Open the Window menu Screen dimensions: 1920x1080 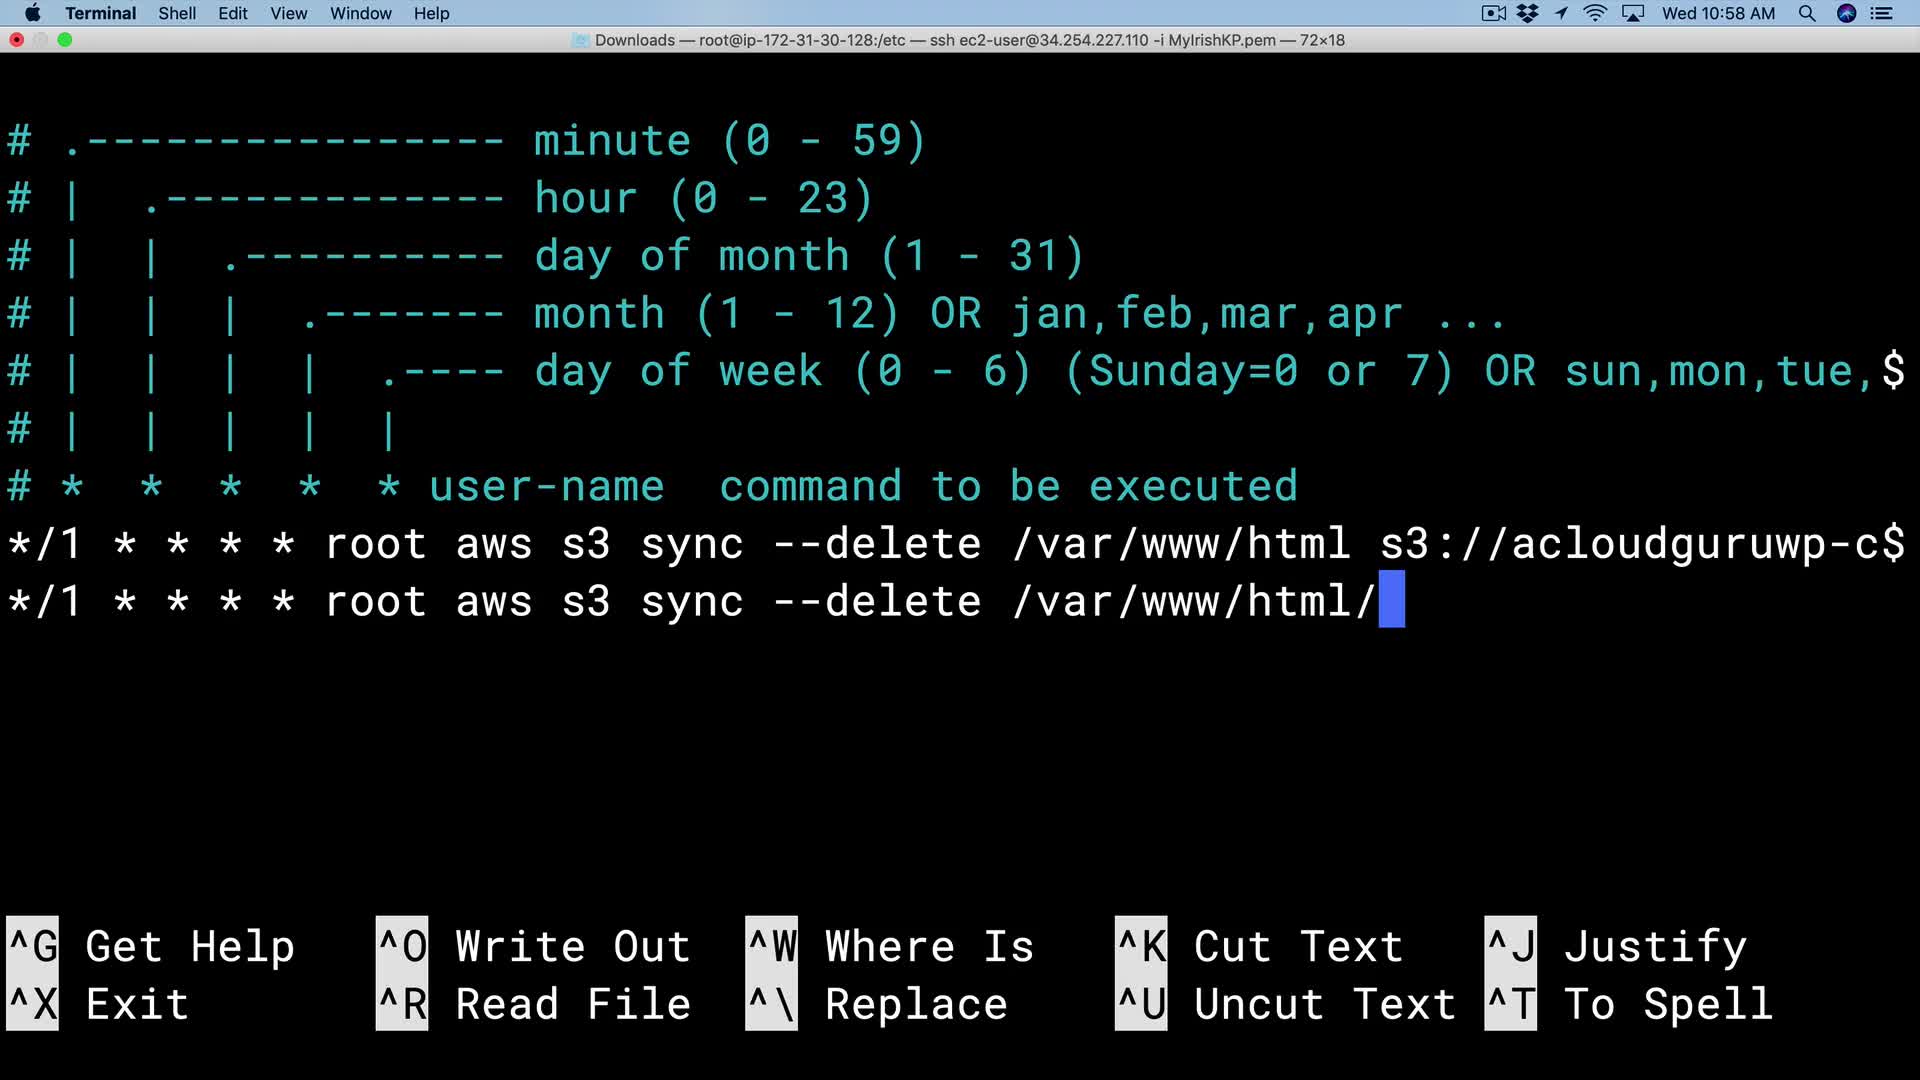(x=360, y=13)
